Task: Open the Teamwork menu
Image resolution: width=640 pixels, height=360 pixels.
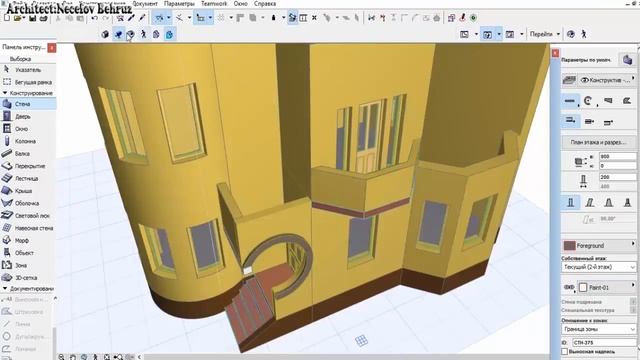Action: (x=214, y=4)
